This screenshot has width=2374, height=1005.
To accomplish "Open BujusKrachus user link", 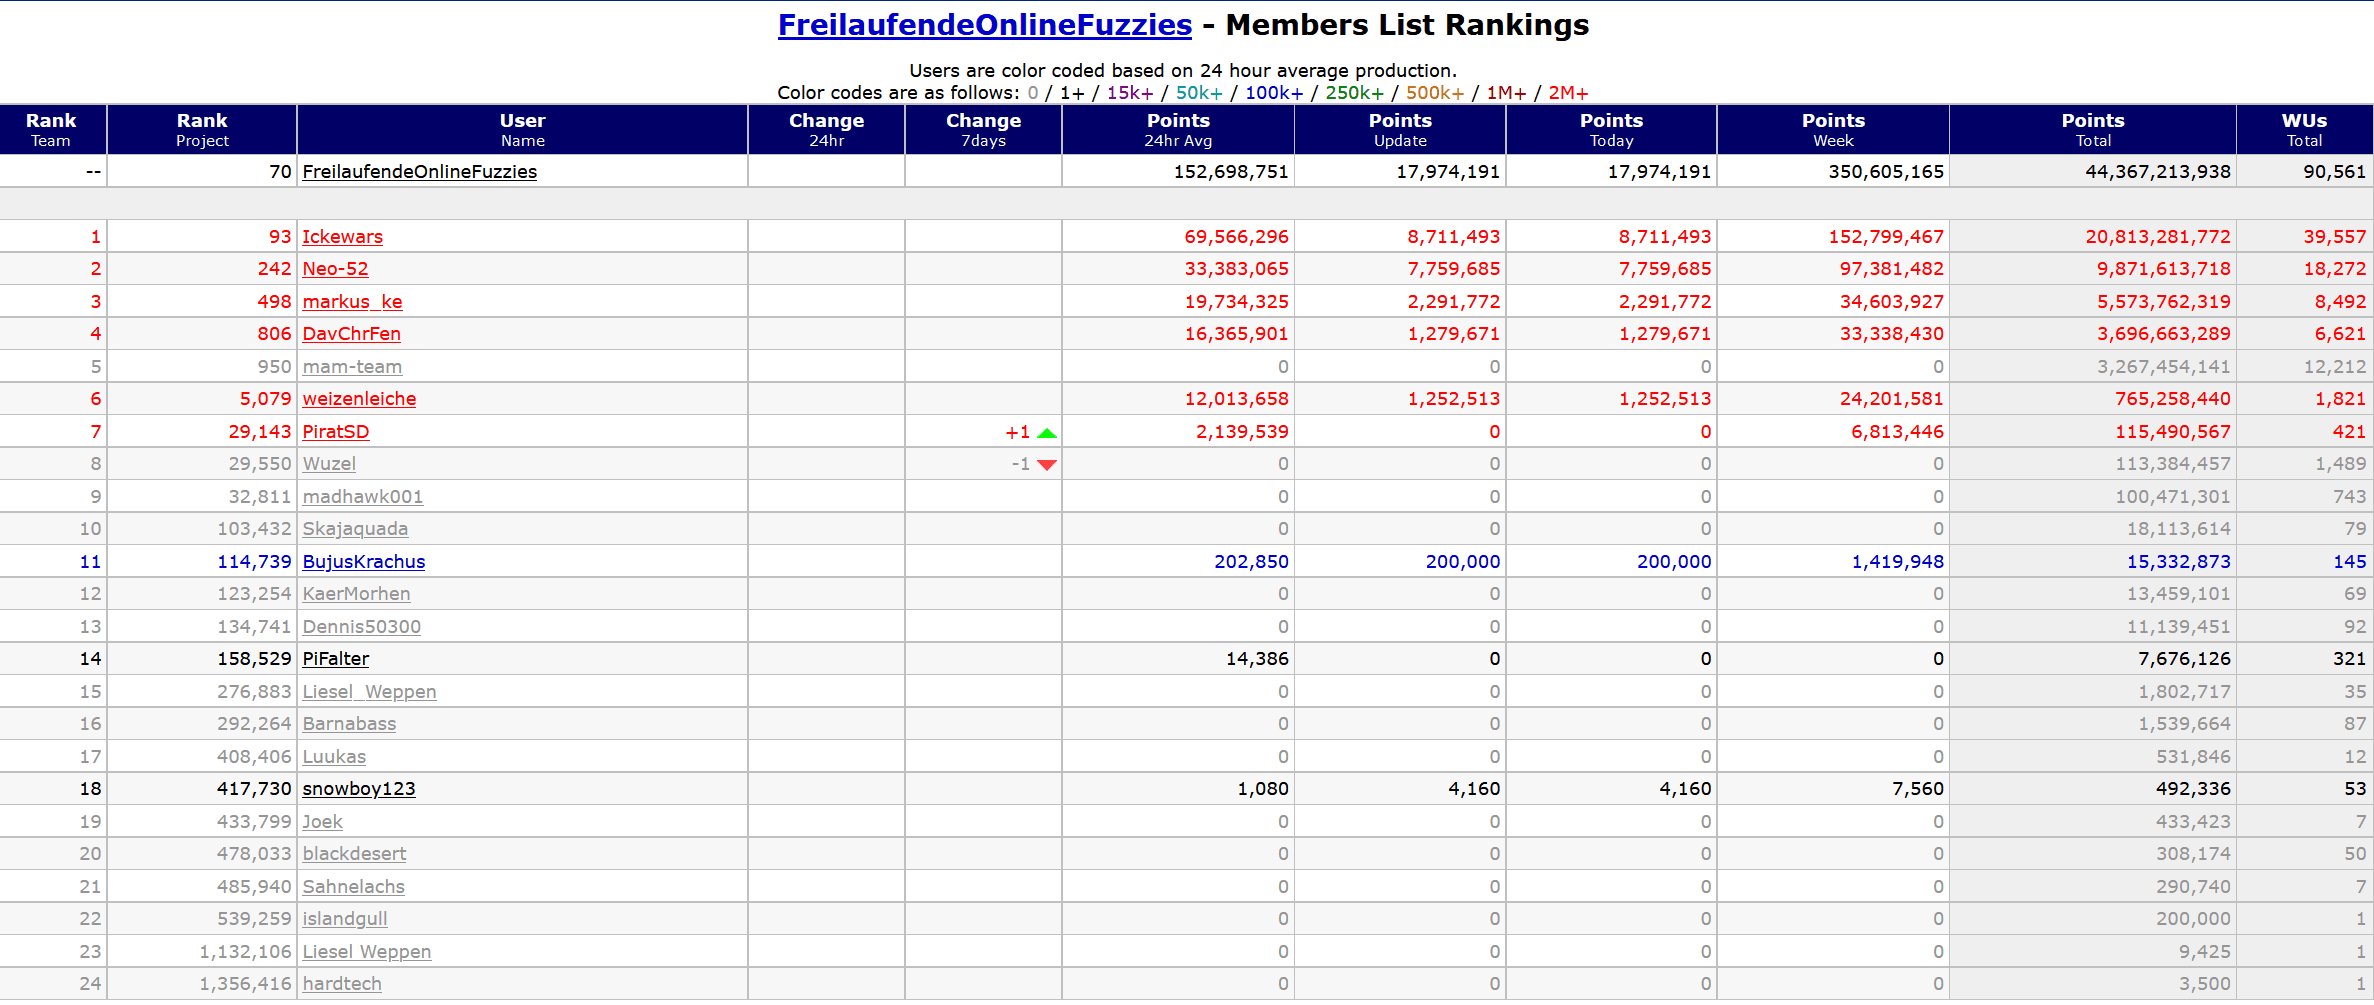I will [364, 562].
